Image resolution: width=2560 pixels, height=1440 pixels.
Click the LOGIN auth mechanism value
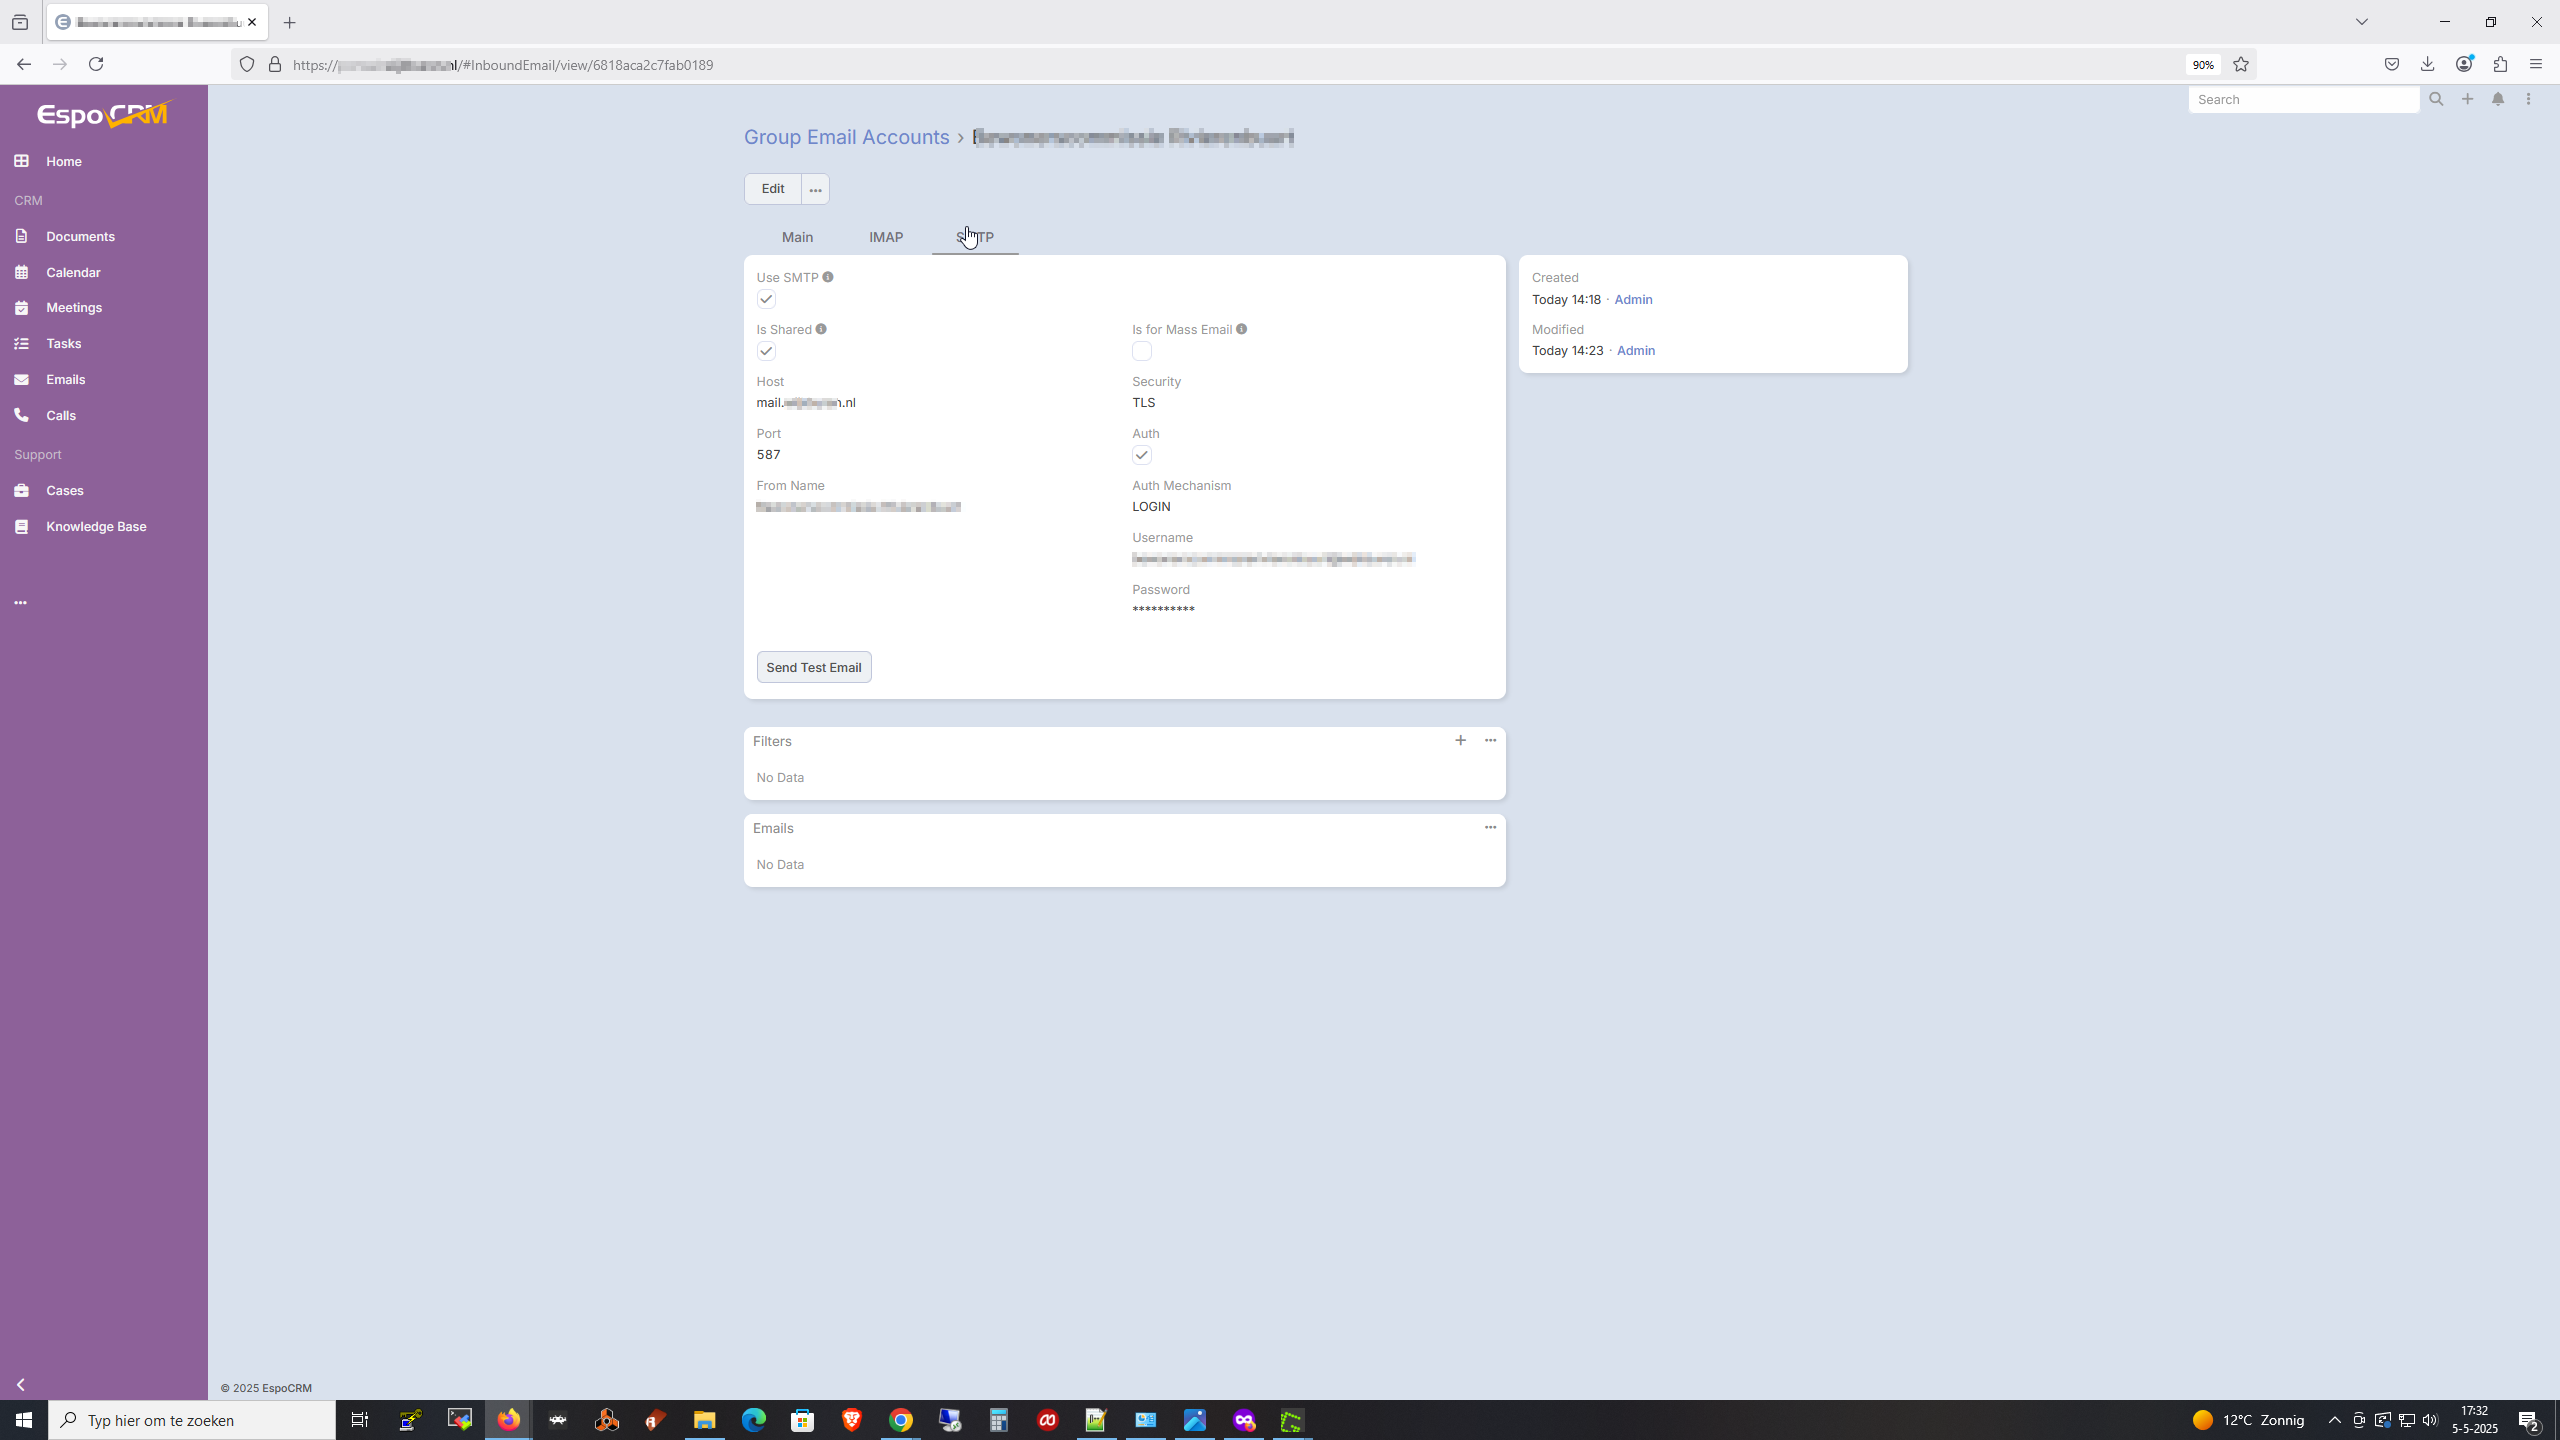pos(1151,506)
